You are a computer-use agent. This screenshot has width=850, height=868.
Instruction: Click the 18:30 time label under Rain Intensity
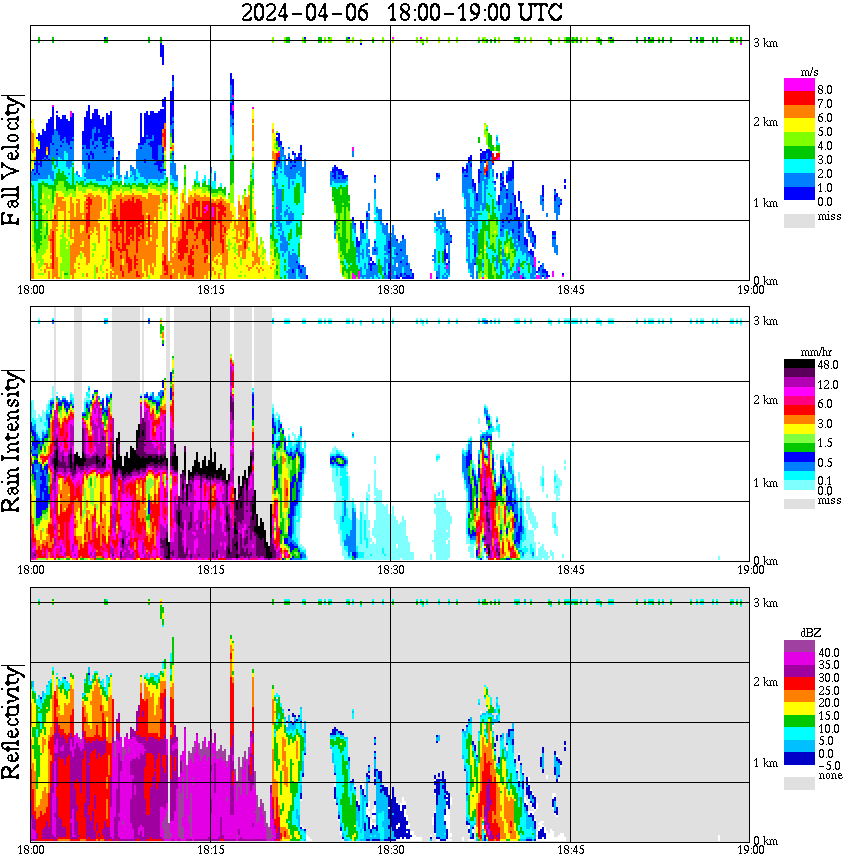point(390,570)
